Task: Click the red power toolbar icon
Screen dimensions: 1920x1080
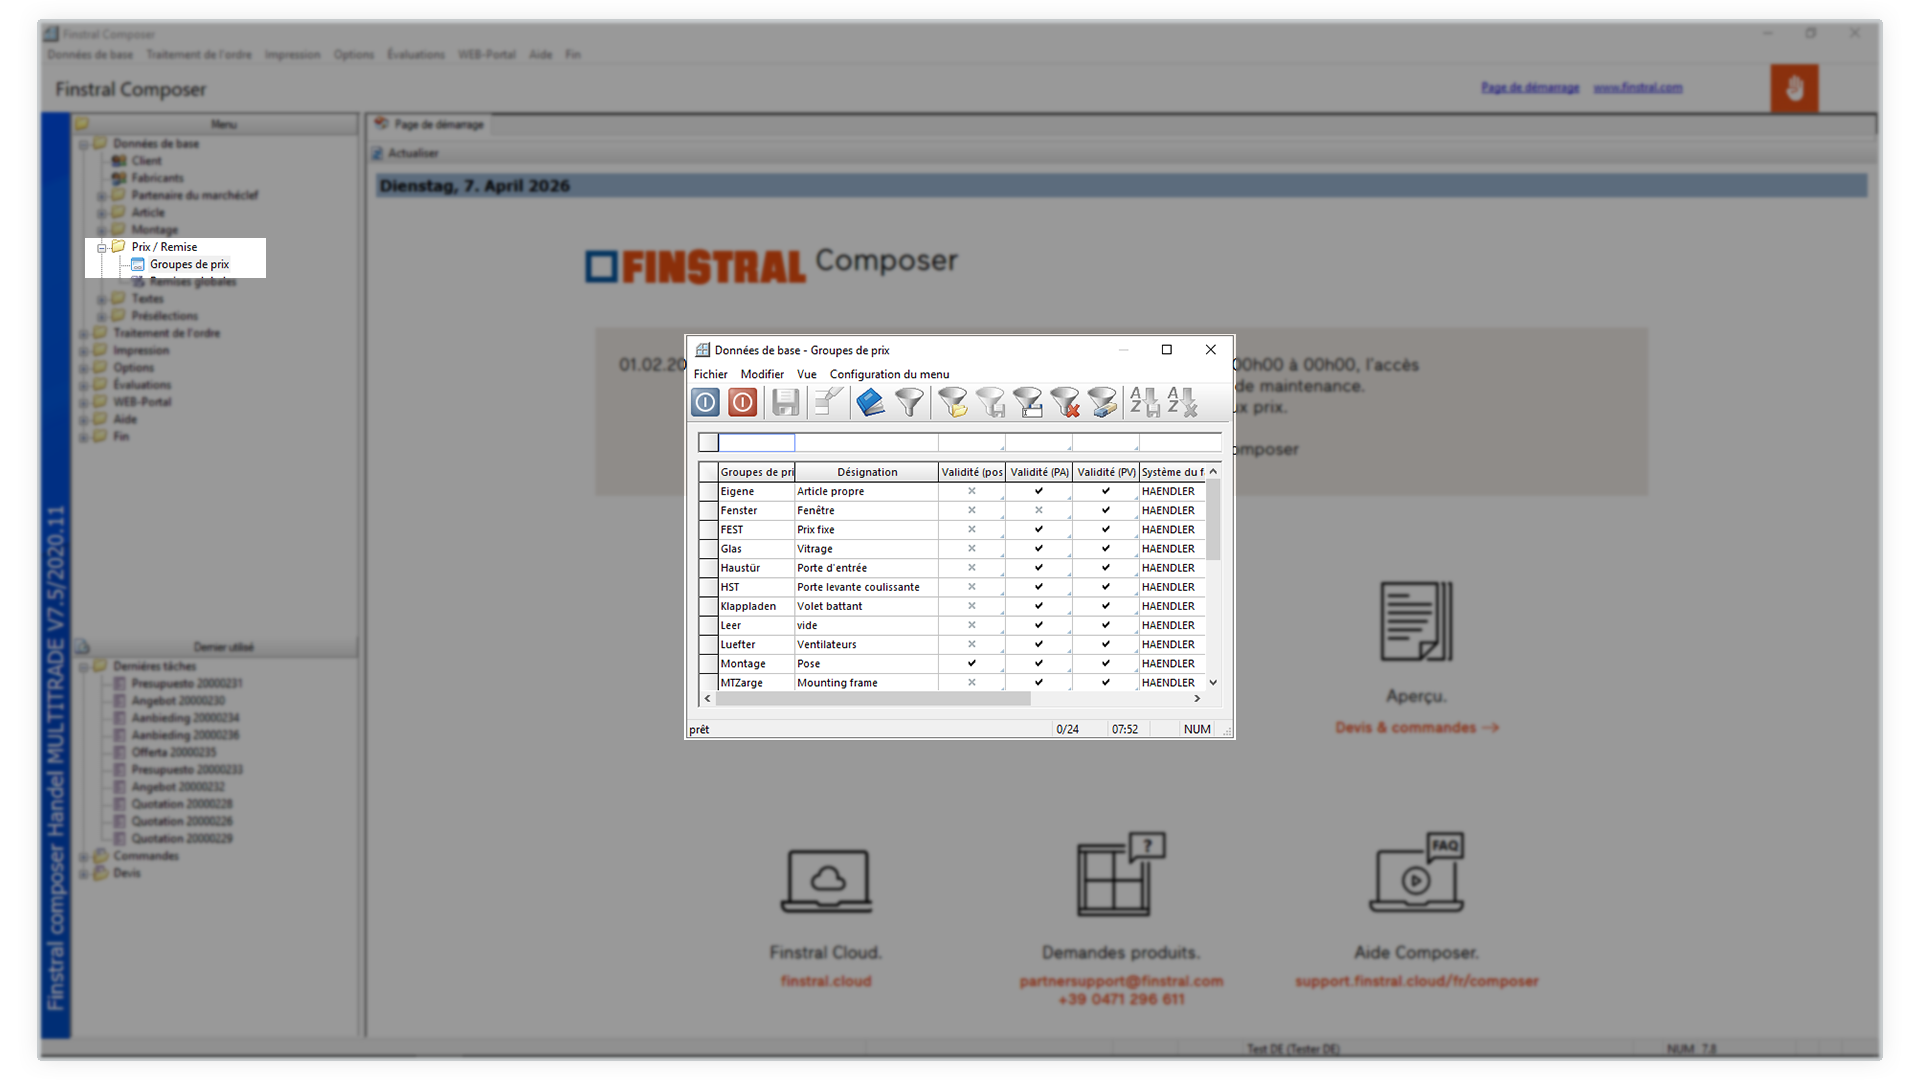Action: [742, 402]
